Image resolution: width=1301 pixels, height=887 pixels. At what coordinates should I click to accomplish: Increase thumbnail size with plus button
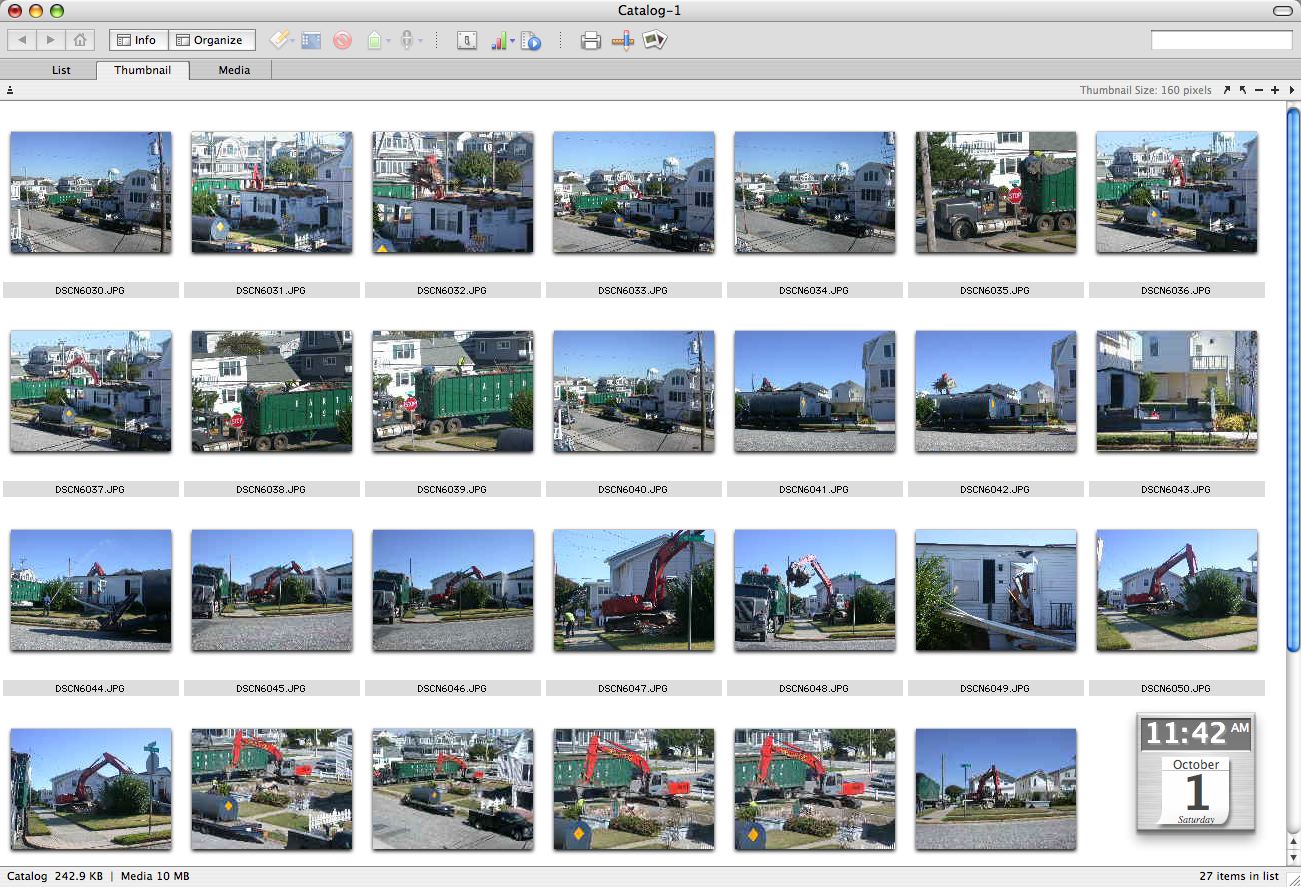coord(1275,90)
